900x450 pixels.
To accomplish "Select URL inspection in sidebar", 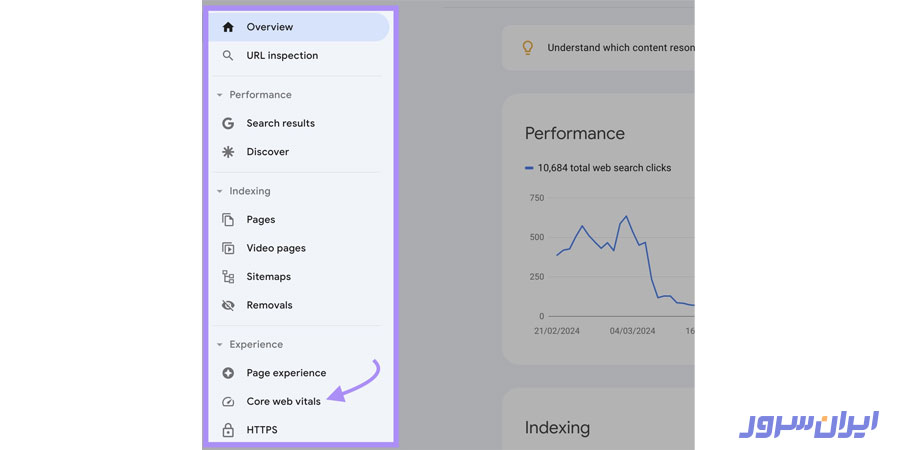I will [x=282, y=56].
